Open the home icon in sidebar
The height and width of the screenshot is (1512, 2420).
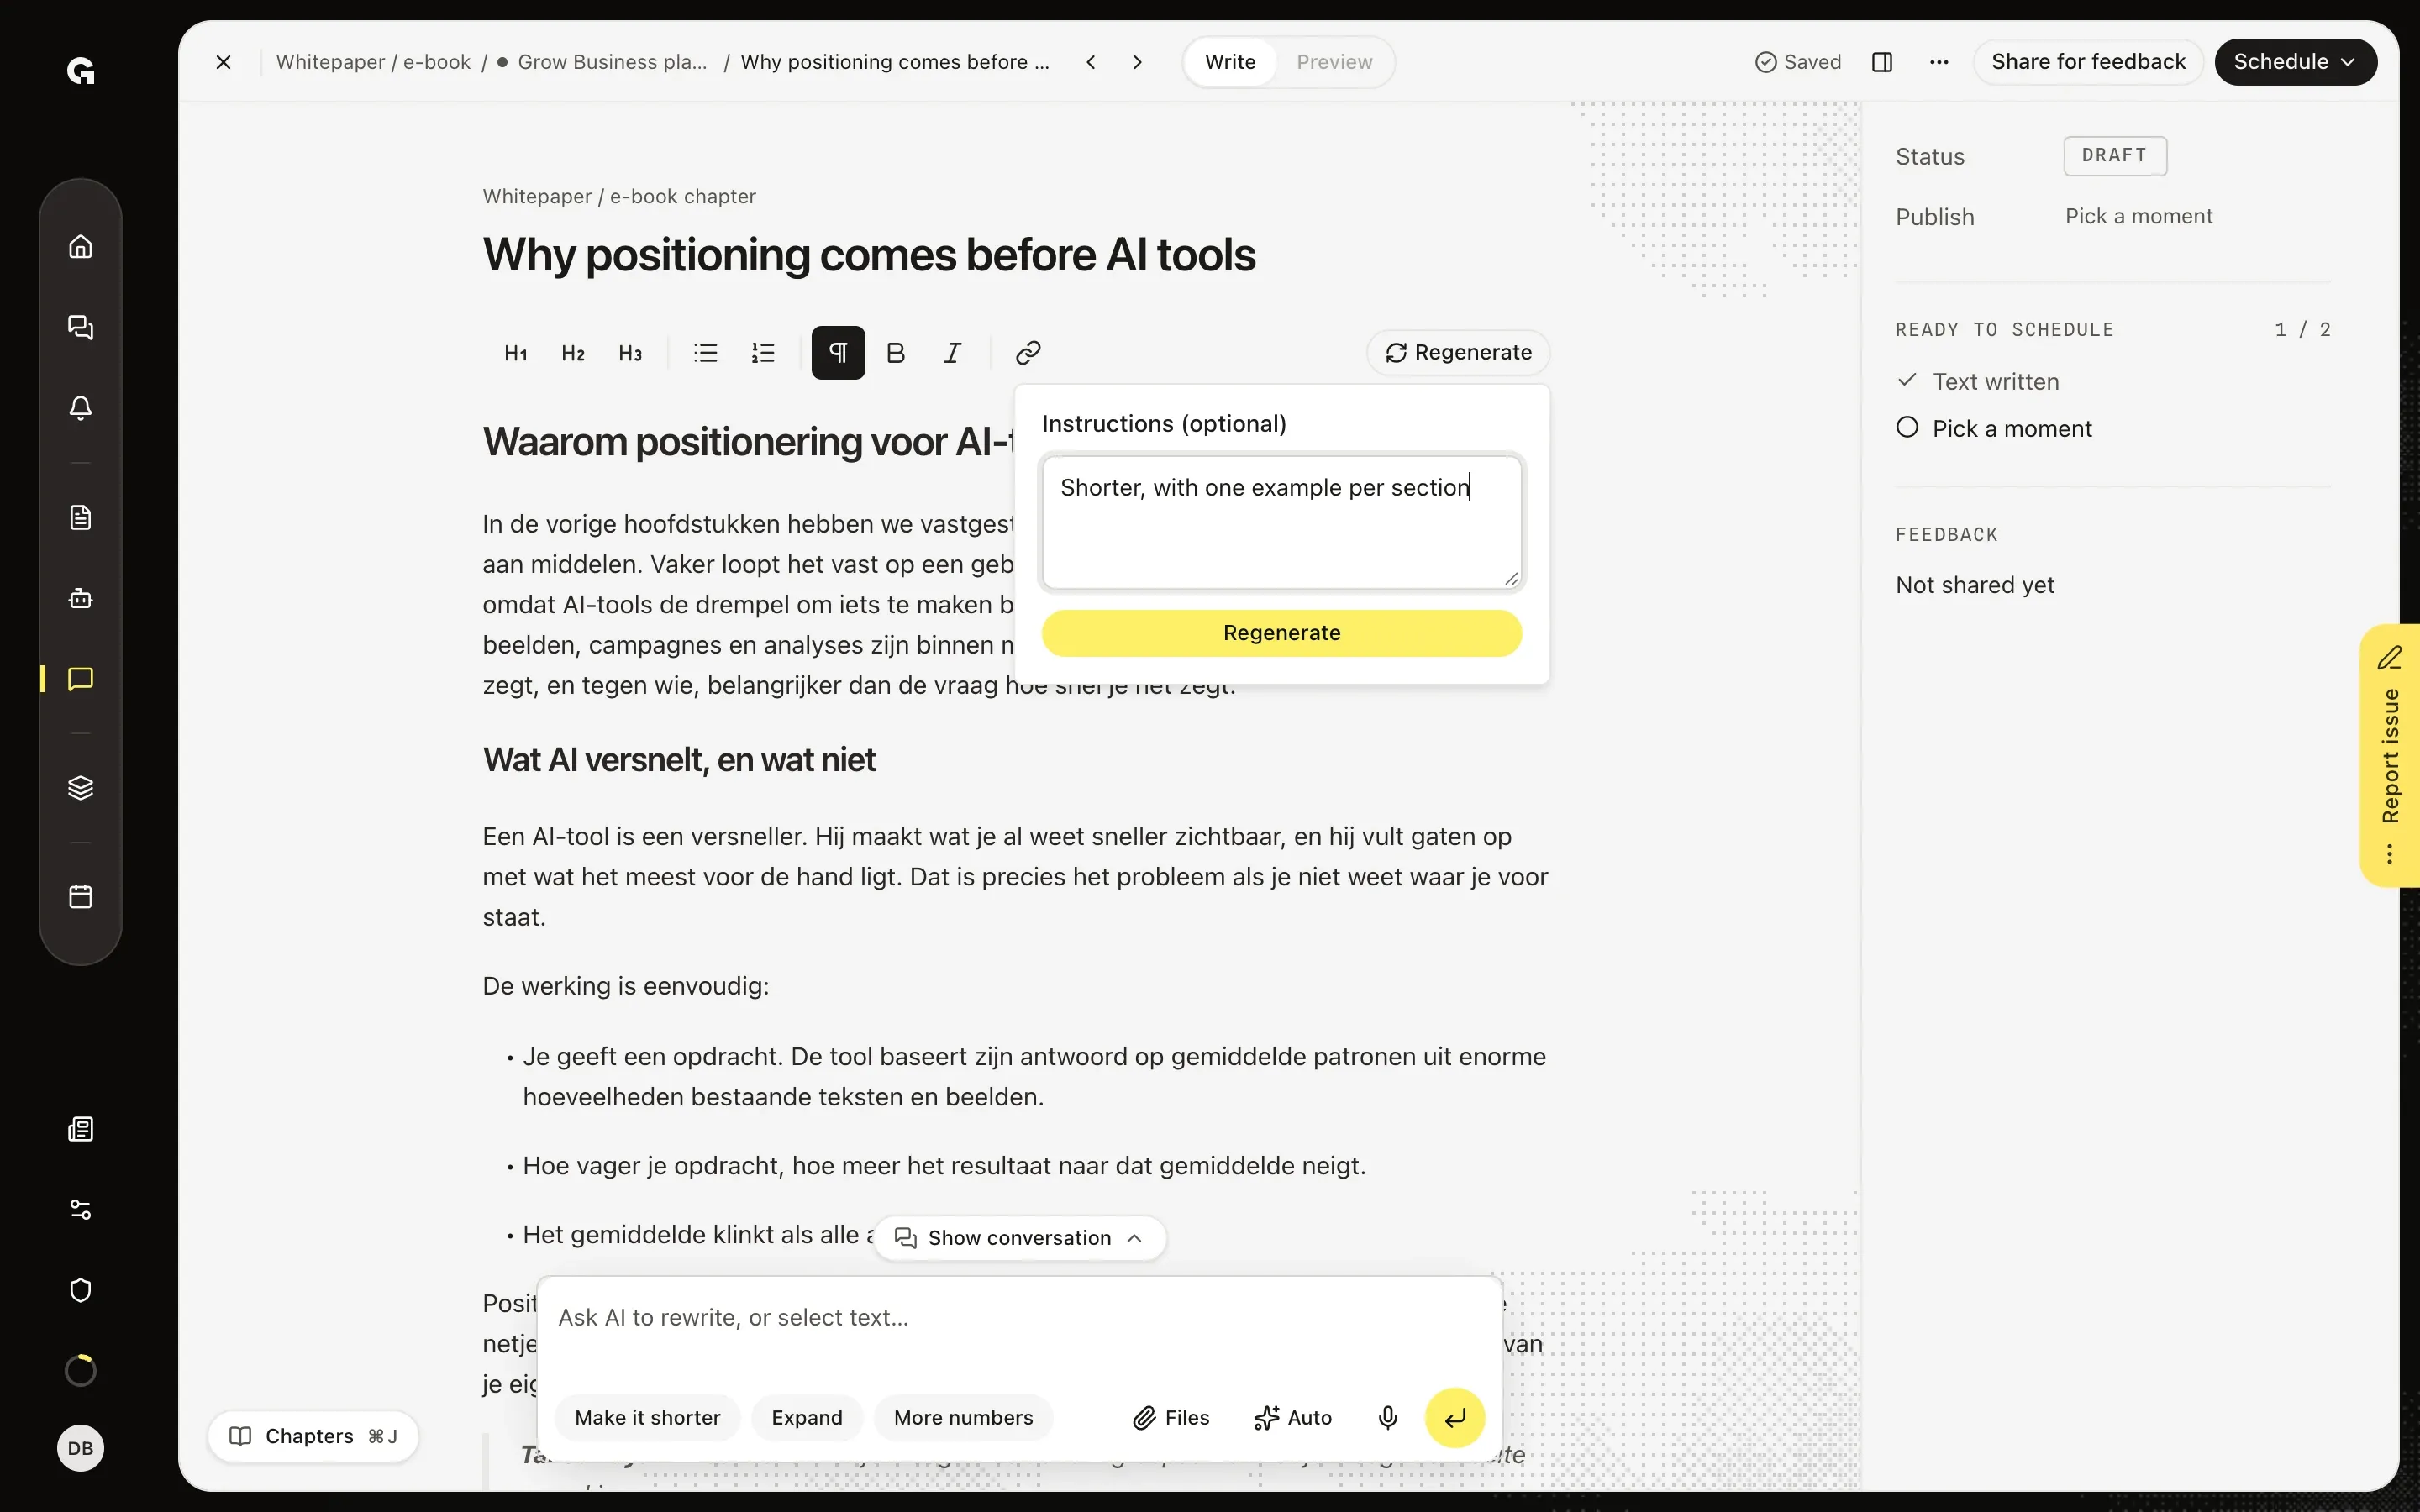tap(80, 246)
